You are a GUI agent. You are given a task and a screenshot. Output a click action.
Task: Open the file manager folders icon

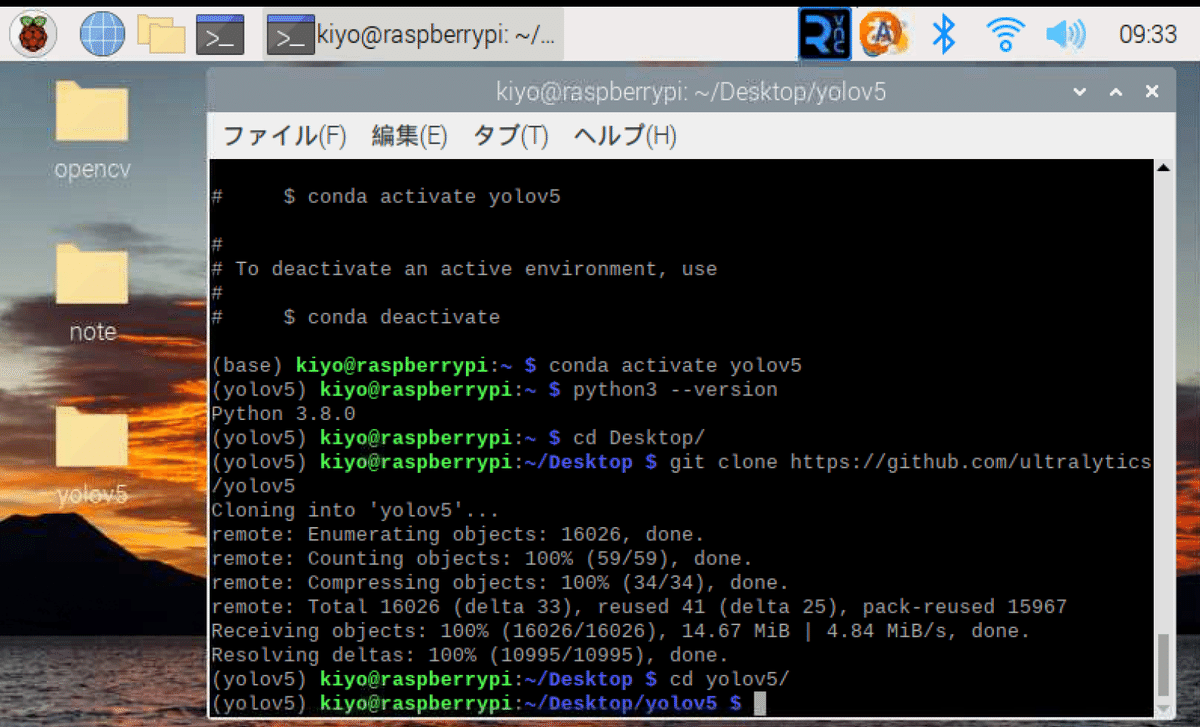[161, 35]
